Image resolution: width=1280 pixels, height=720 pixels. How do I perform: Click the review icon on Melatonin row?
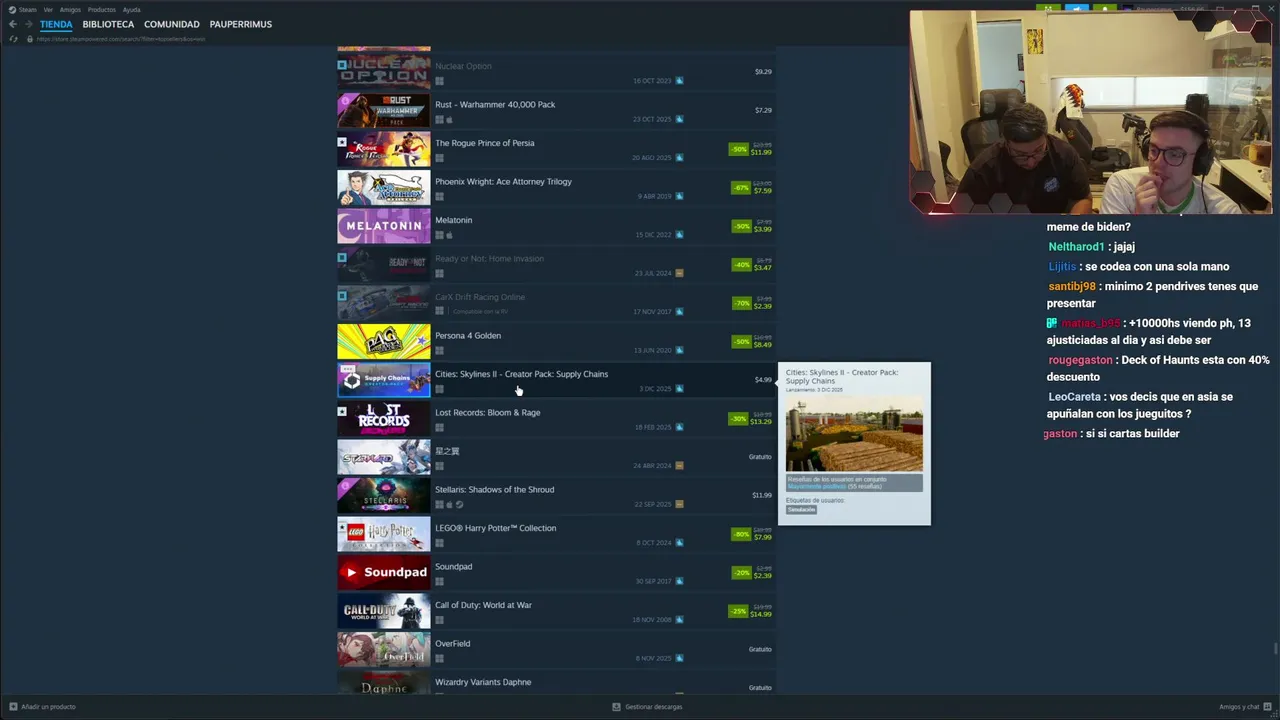coord(679,235)
